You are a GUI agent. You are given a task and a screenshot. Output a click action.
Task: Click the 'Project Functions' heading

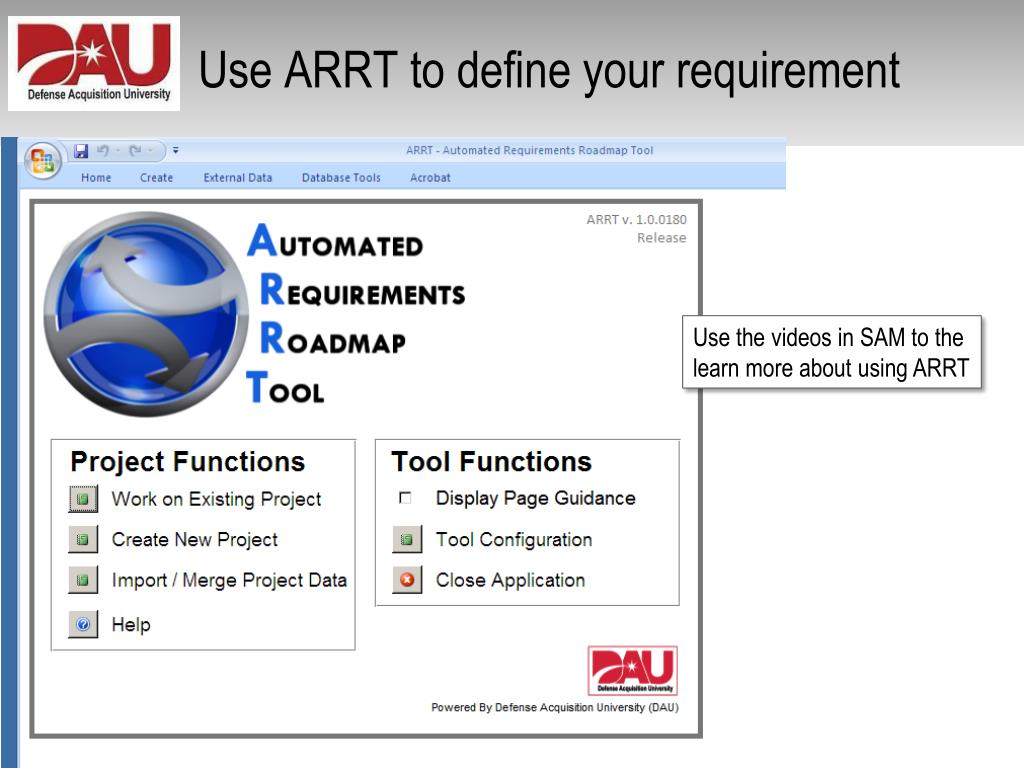188,462
